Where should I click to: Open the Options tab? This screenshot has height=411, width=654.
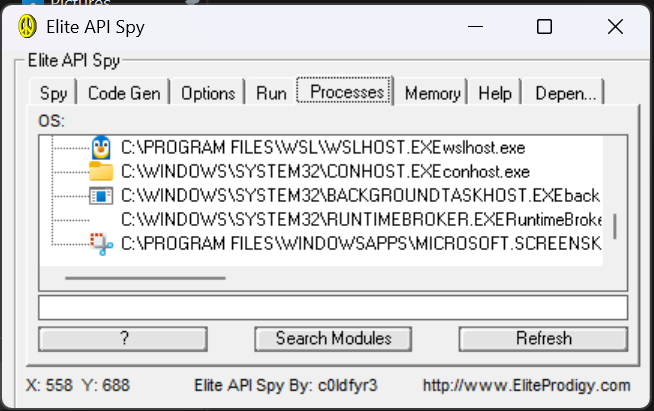click(x=208, y=93)
